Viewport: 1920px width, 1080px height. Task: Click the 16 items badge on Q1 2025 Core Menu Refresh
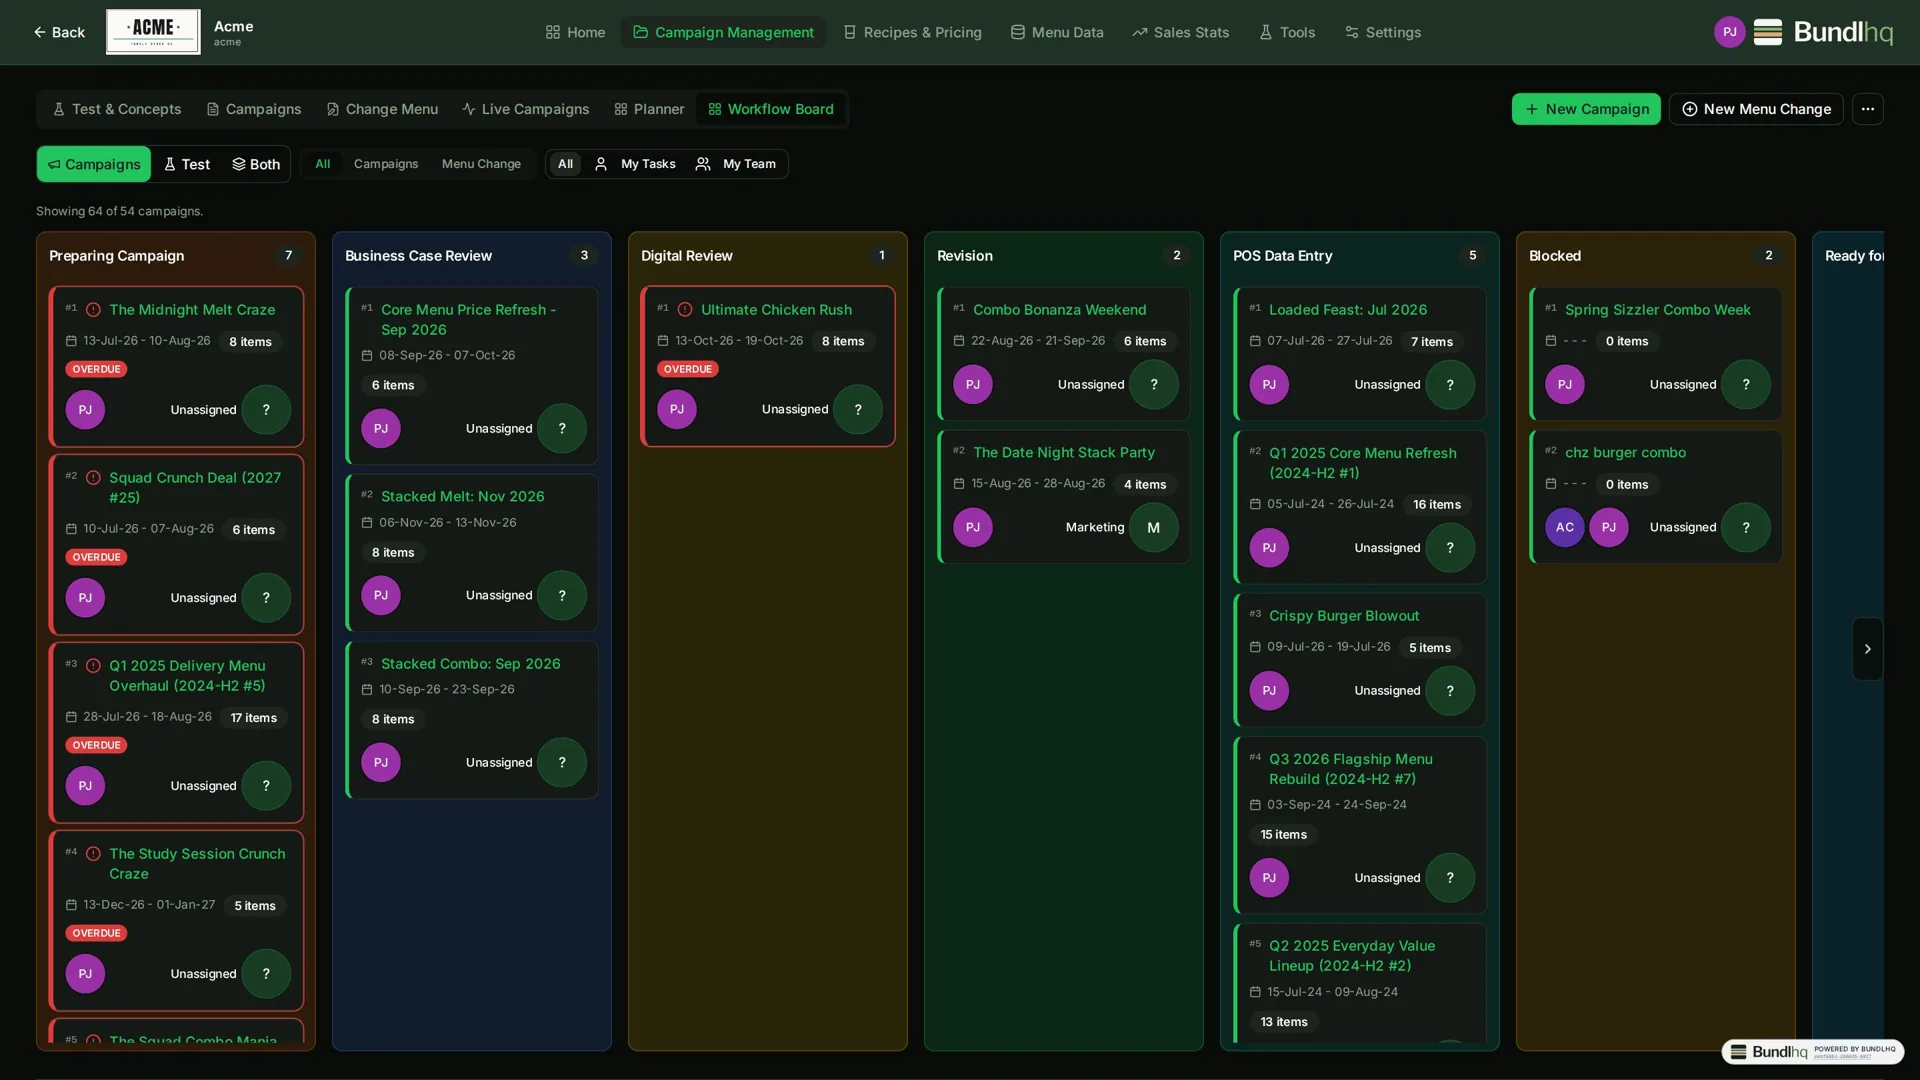pos(1436,505)
